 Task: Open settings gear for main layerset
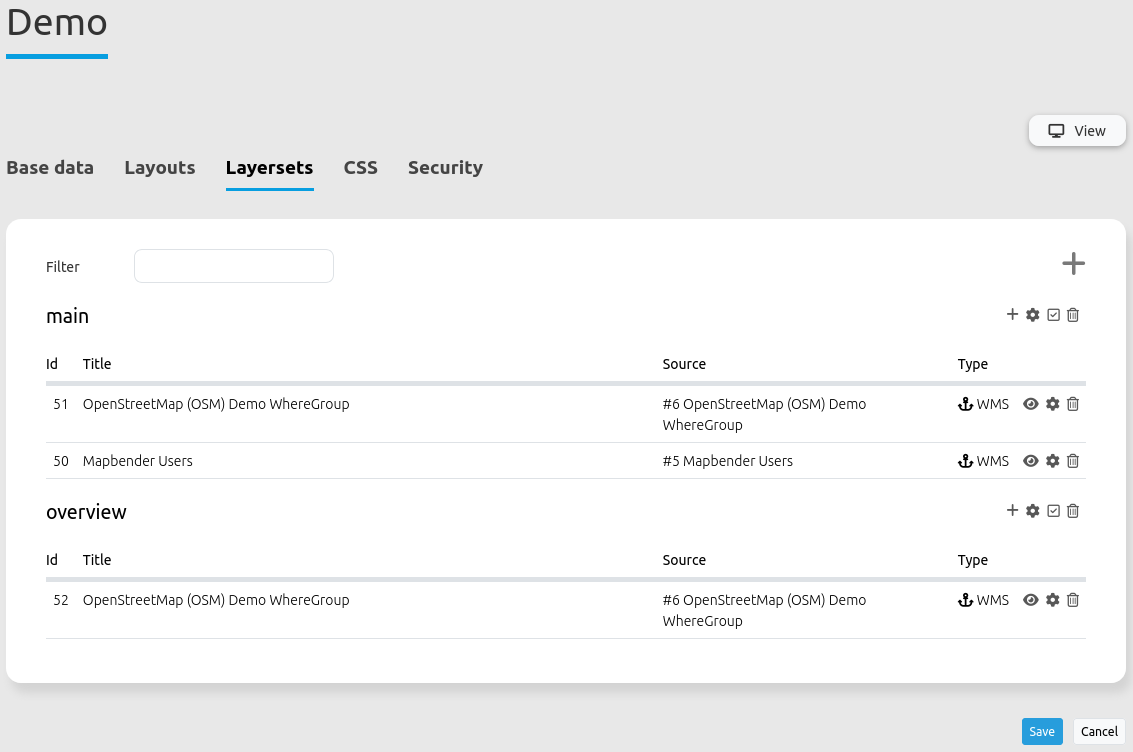pyautogui.click(x=1033, y=315)
